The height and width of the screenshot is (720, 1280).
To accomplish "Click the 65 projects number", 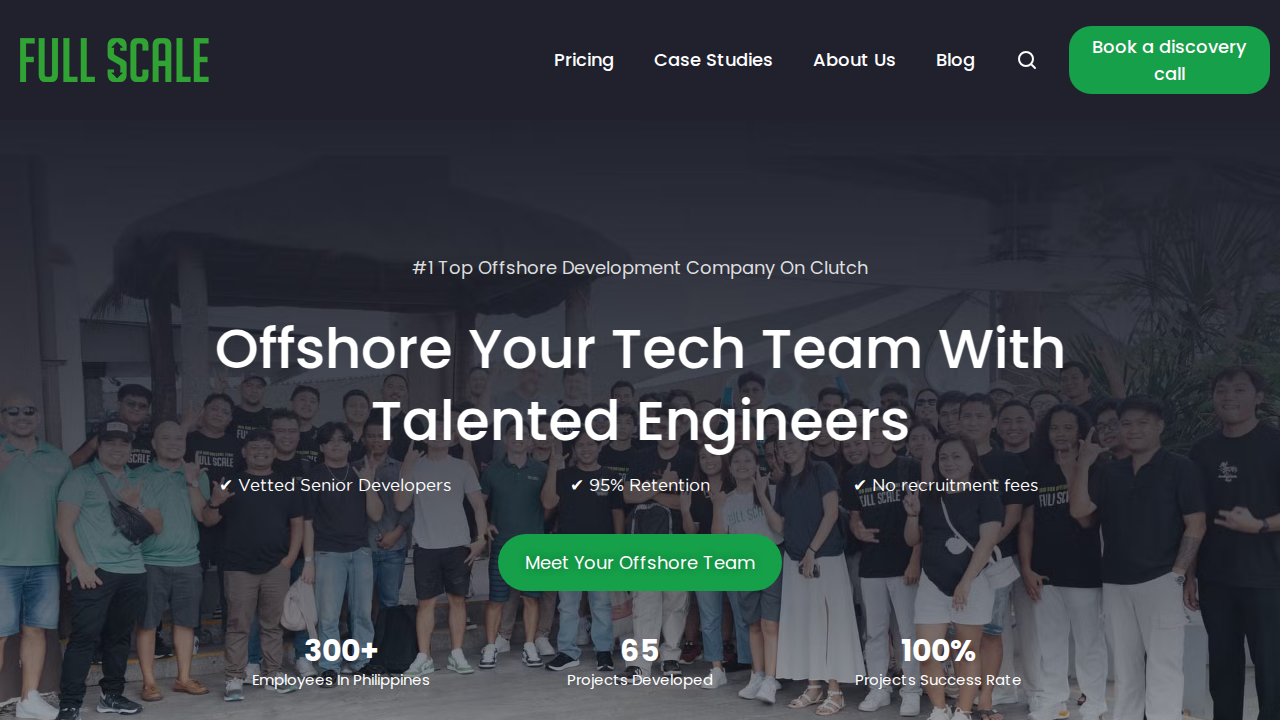I will (x=640, y=651).
